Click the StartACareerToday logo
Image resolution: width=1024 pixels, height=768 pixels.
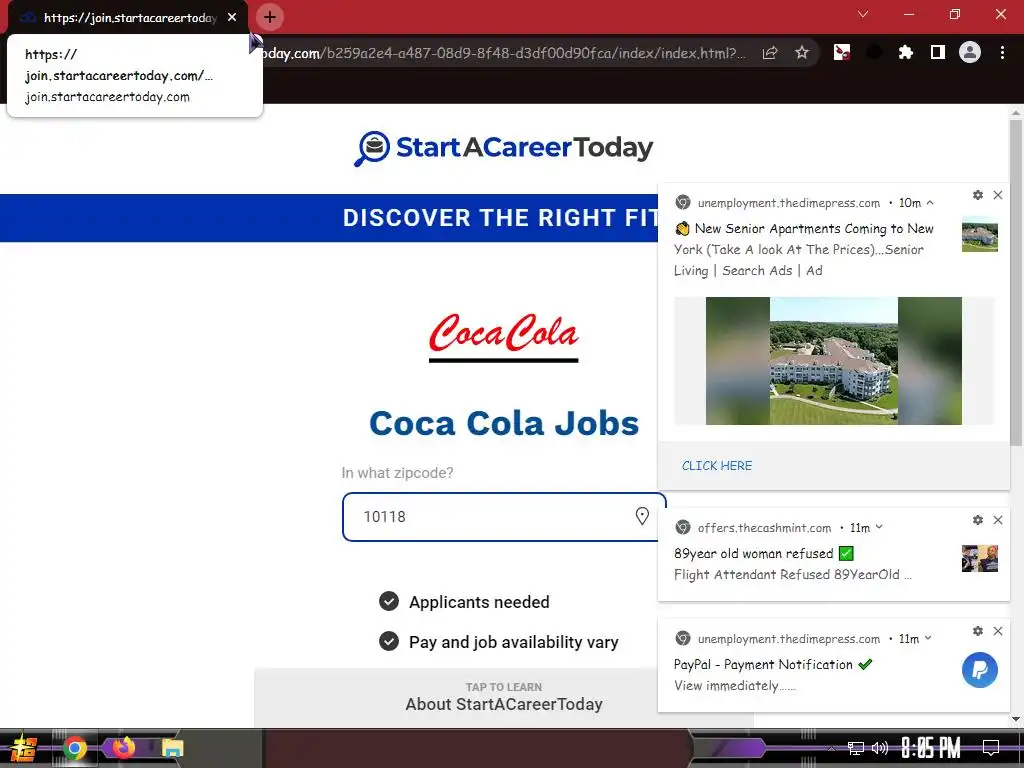coord(503,148)
